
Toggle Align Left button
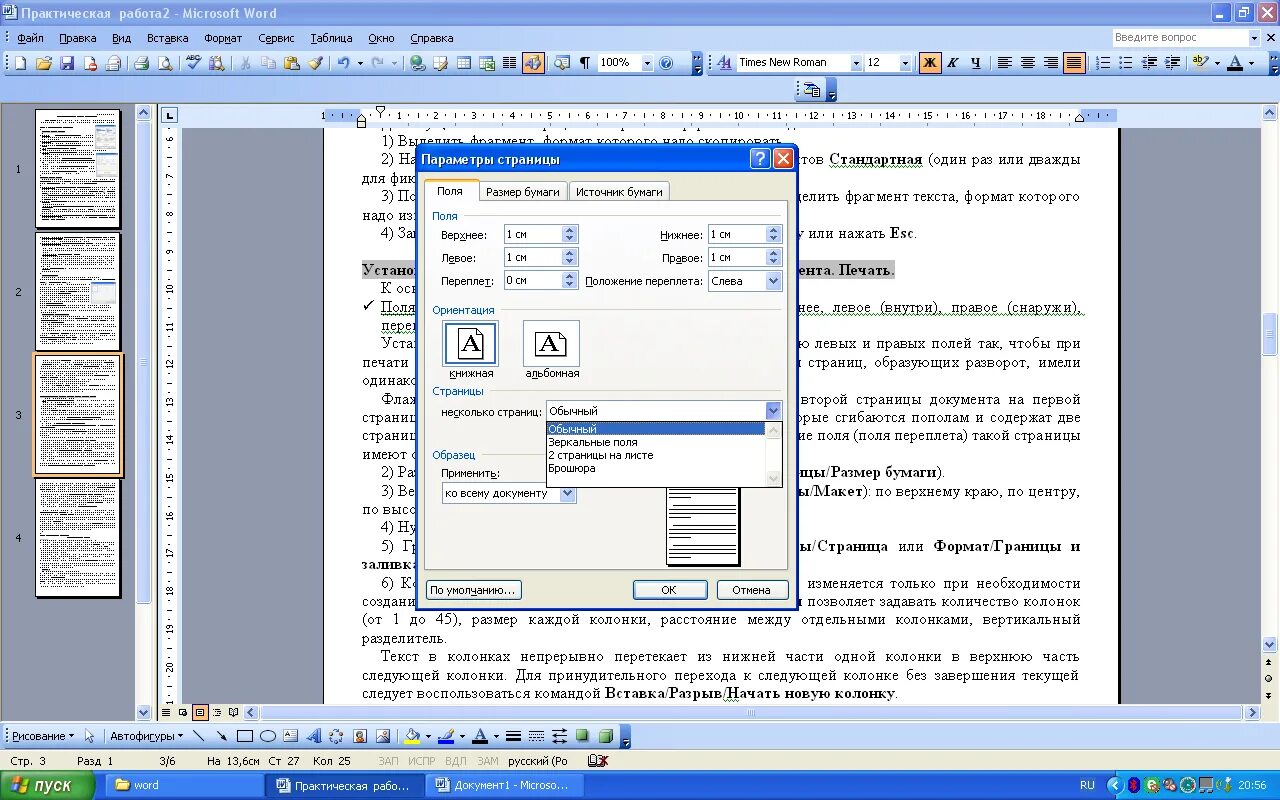pos(1005,63)
